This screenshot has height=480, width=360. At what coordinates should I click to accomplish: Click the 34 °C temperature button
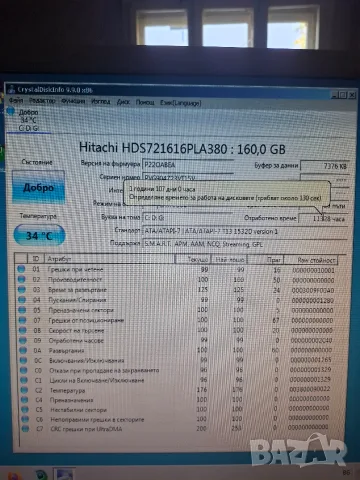(x=39, y=236)
